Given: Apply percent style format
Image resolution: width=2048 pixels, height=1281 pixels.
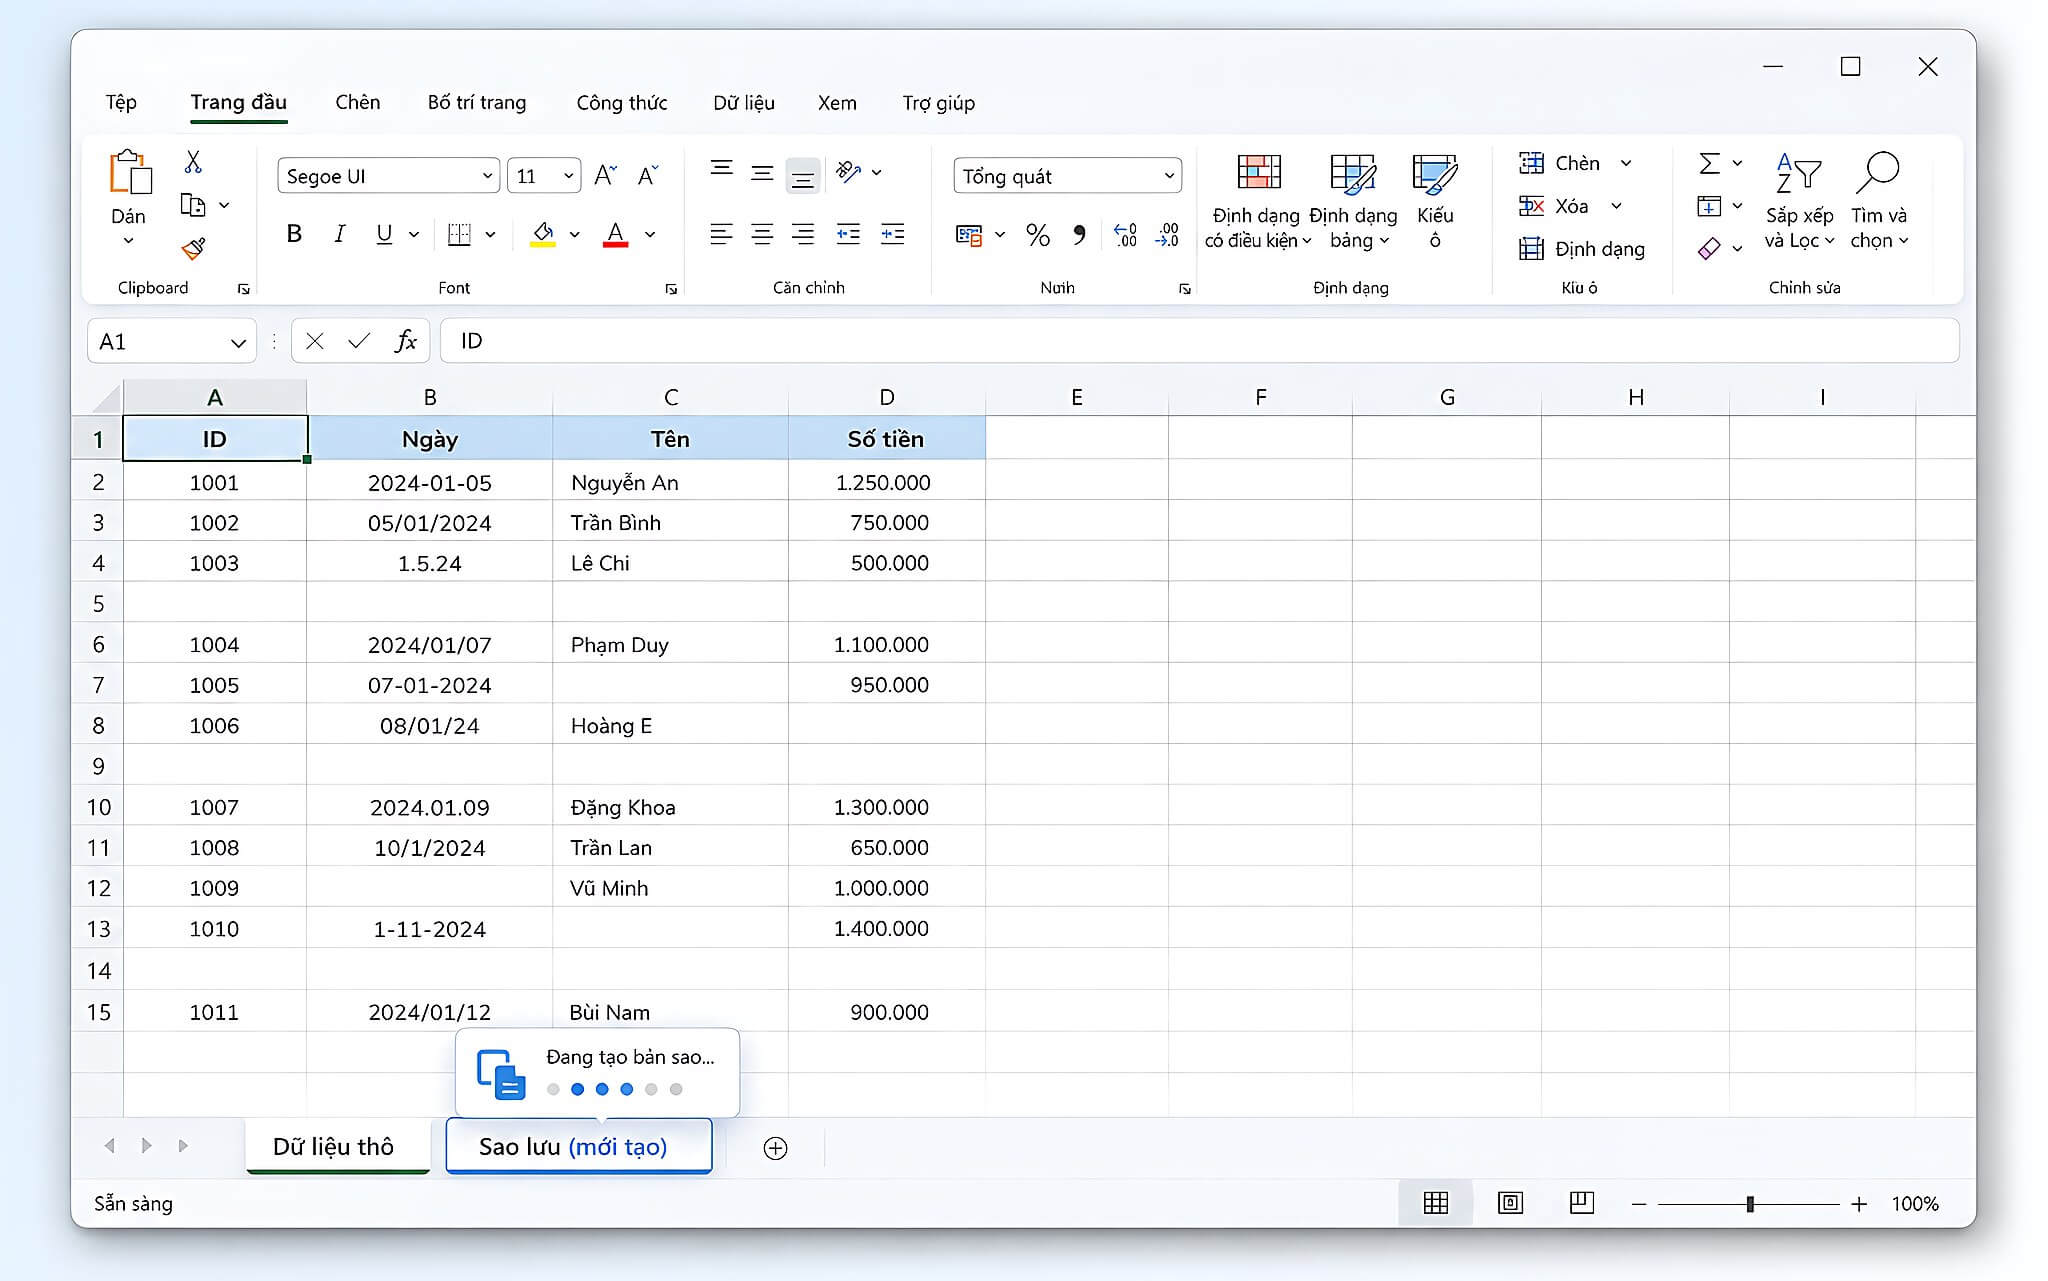Looking at the screenshot, I should 1038,235.
